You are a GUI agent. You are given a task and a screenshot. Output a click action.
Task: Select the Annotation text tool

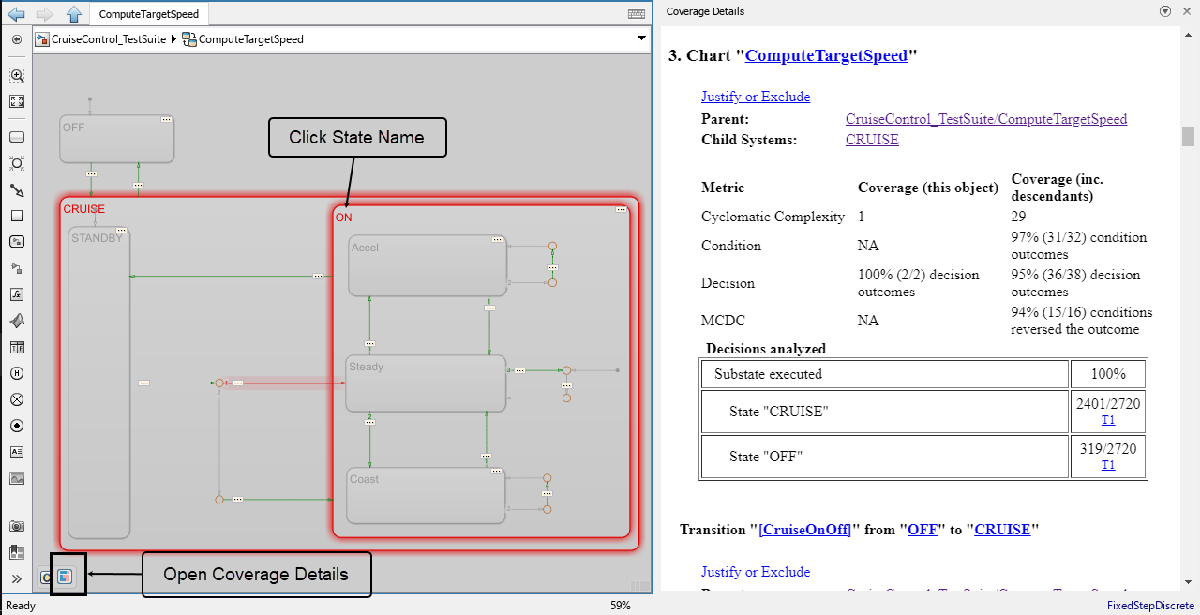coord(17,452)
